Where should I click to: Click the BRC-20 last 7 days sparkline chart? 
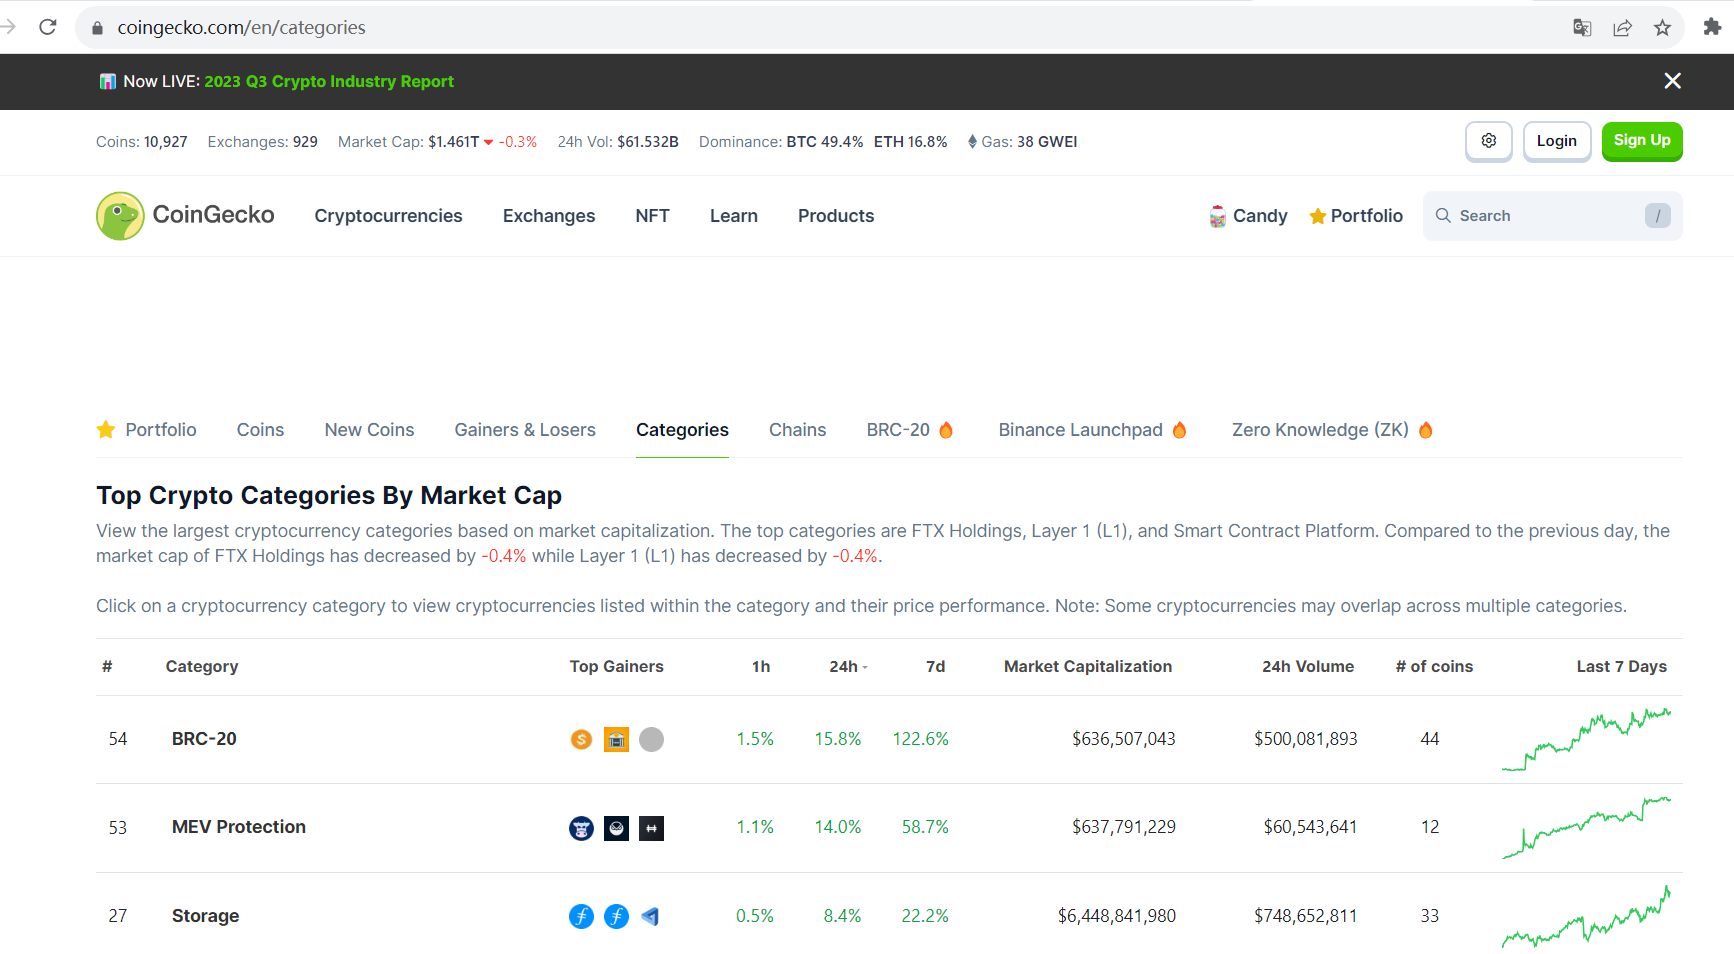coord(1586,739)
